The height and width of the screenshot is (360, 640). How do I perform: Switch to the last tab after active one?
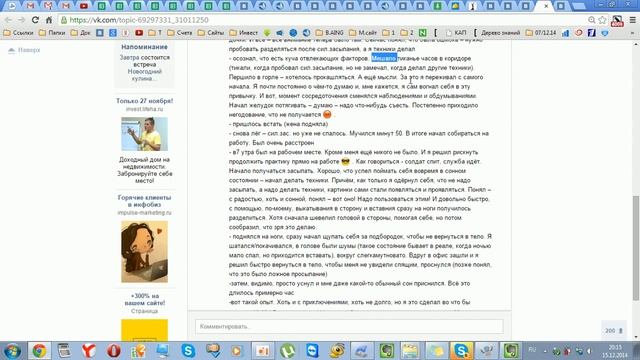561,6
